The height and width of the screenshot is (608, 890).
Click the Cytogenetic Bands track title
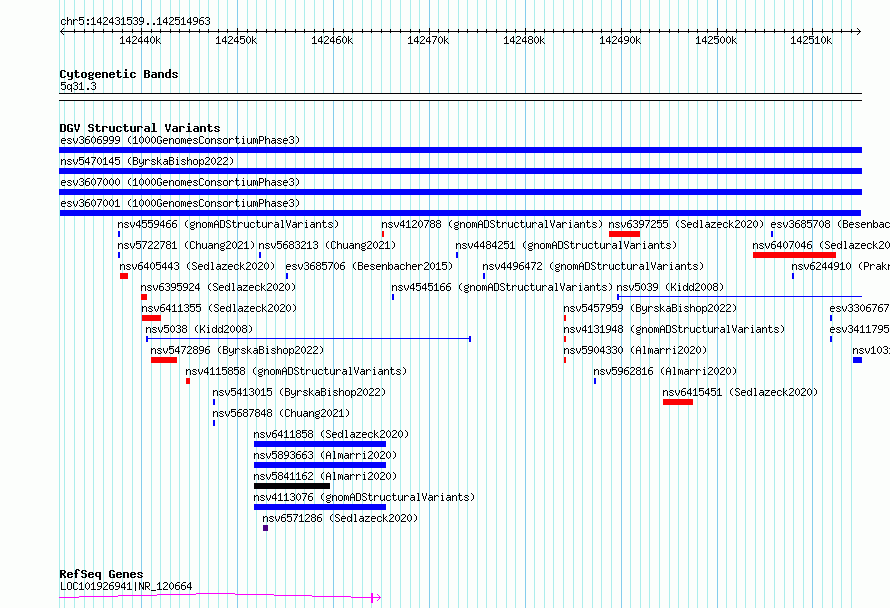[119, 74]
